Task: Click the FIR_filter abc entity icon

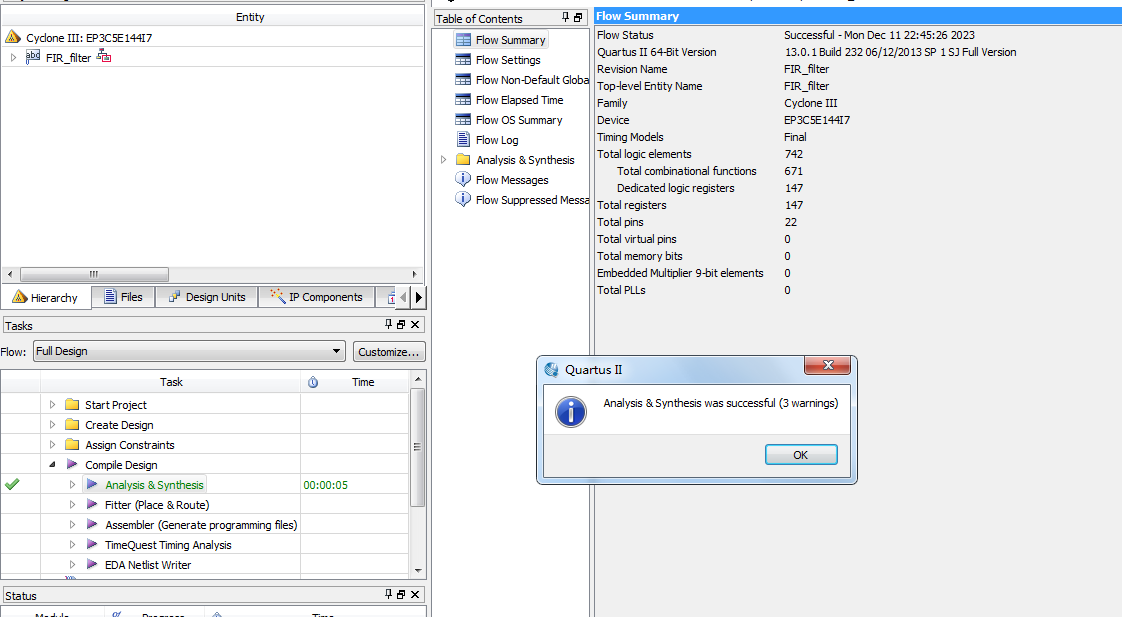Action: 33,57
